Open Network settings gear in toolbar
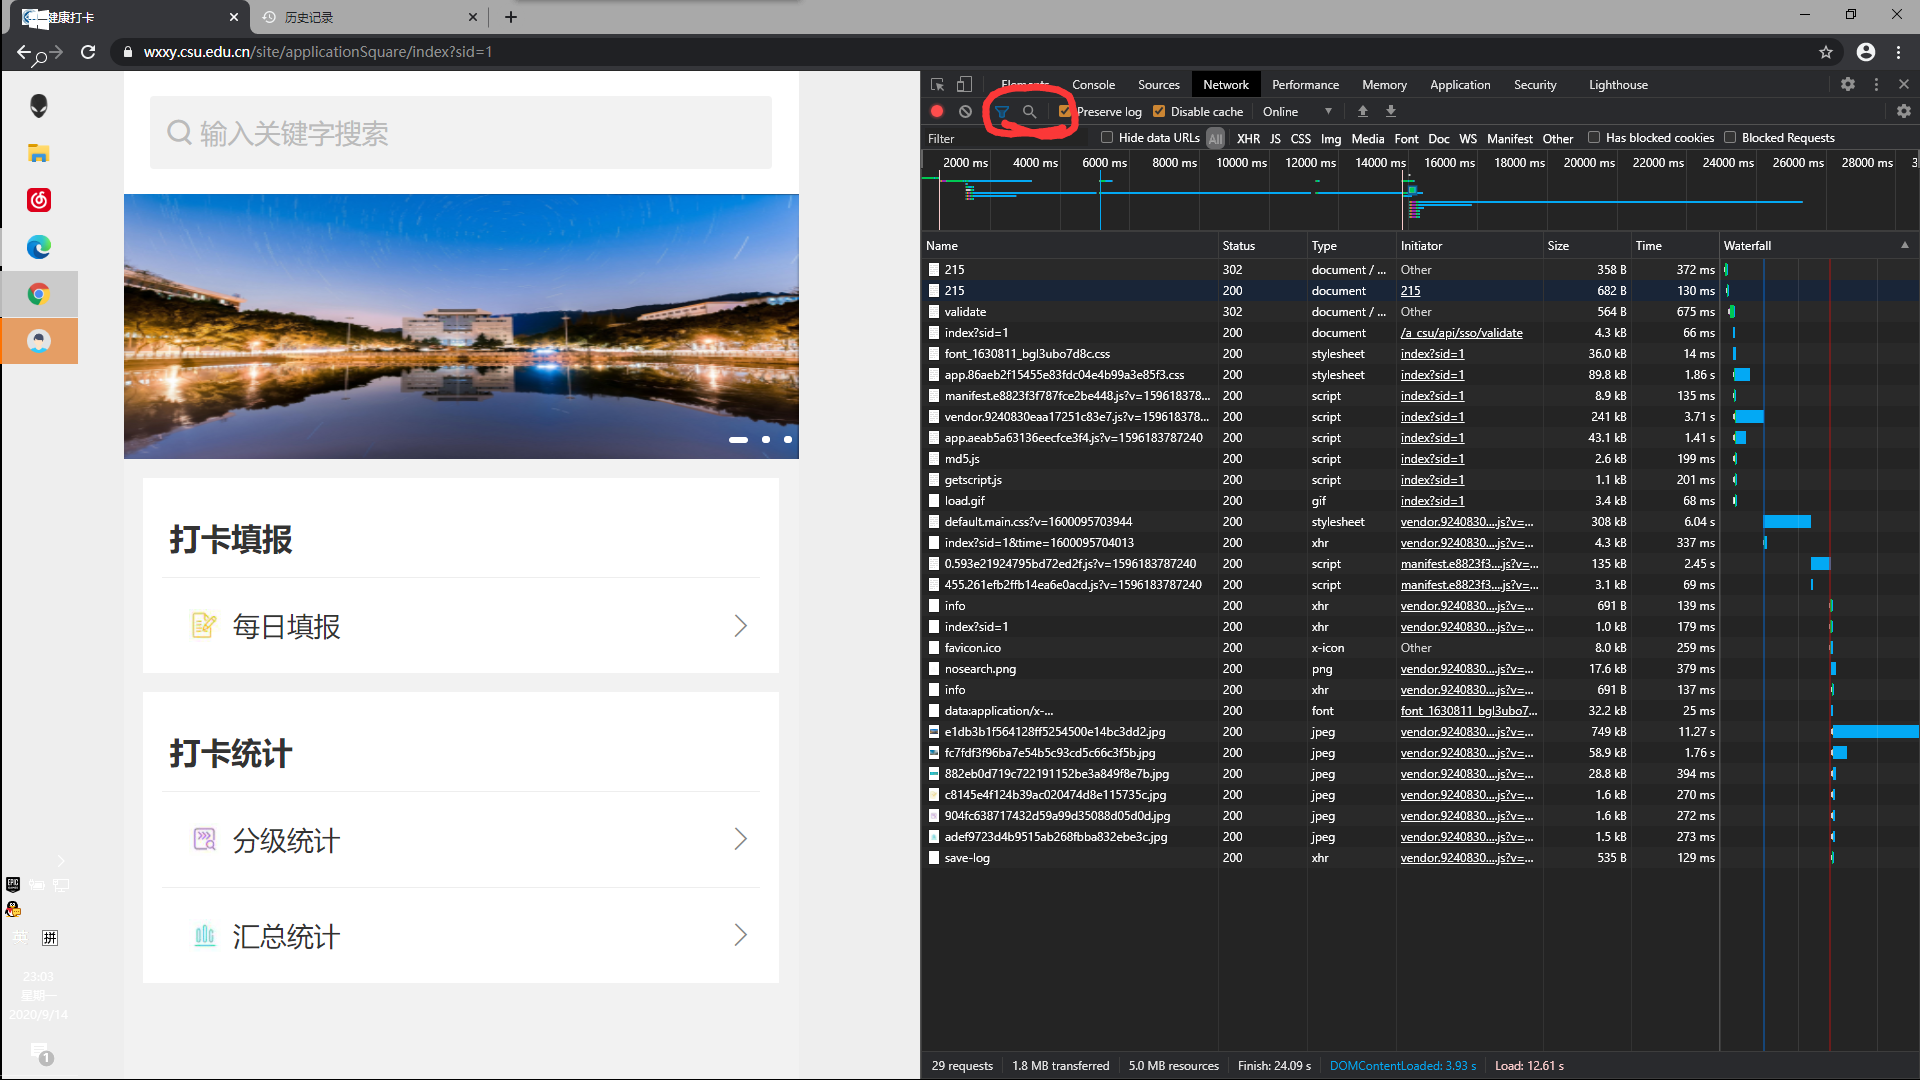The height and width of the screenshot is (1080, 1920). pos(1903,112)
